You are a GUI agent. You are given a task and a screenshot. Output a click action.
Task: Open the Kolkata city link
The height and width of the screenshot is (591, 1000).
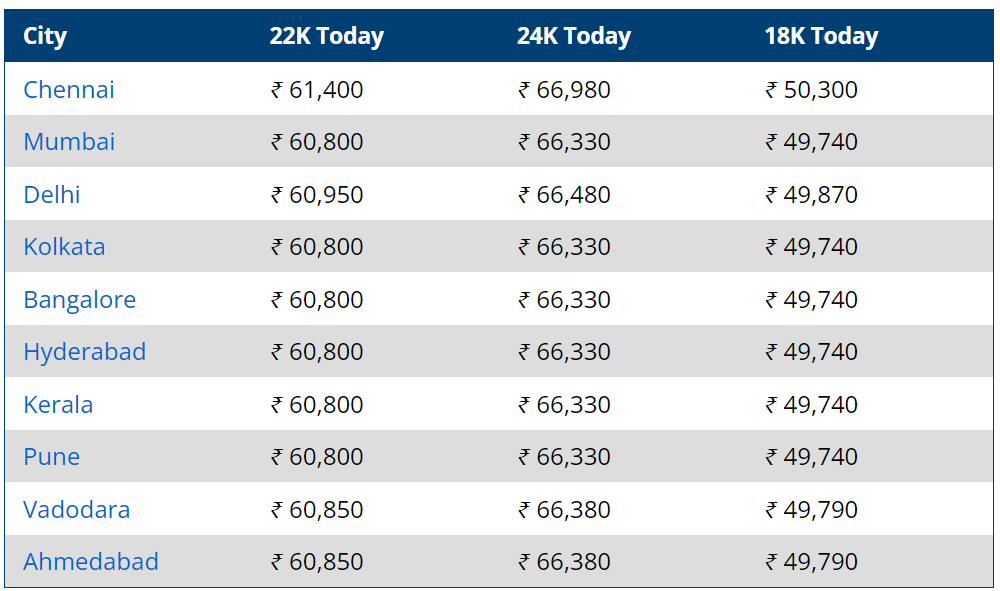click(64, 247)
